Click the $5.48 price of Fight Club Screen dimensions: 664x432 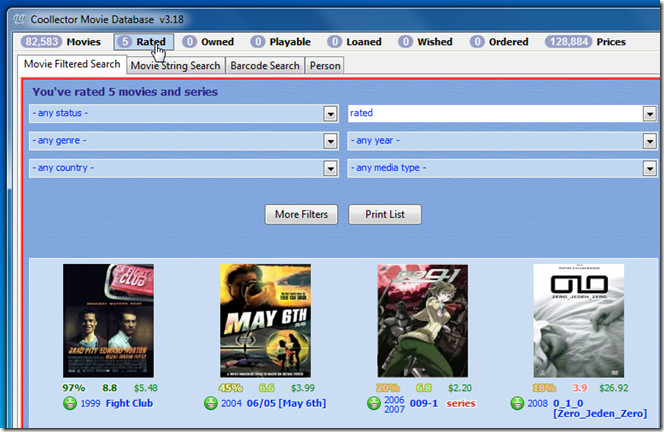(x=146, y=388)
